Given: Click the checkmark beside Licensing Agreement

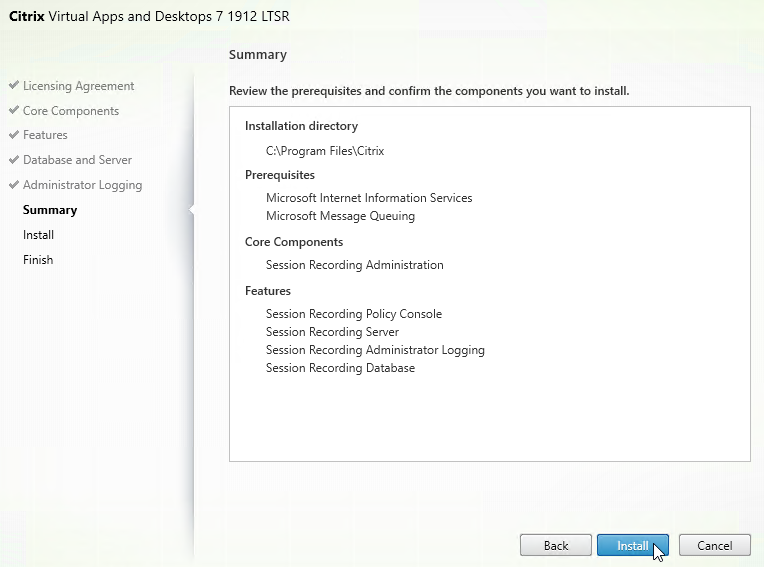Looking at the screenshot, I should click(x=14, y=86).
